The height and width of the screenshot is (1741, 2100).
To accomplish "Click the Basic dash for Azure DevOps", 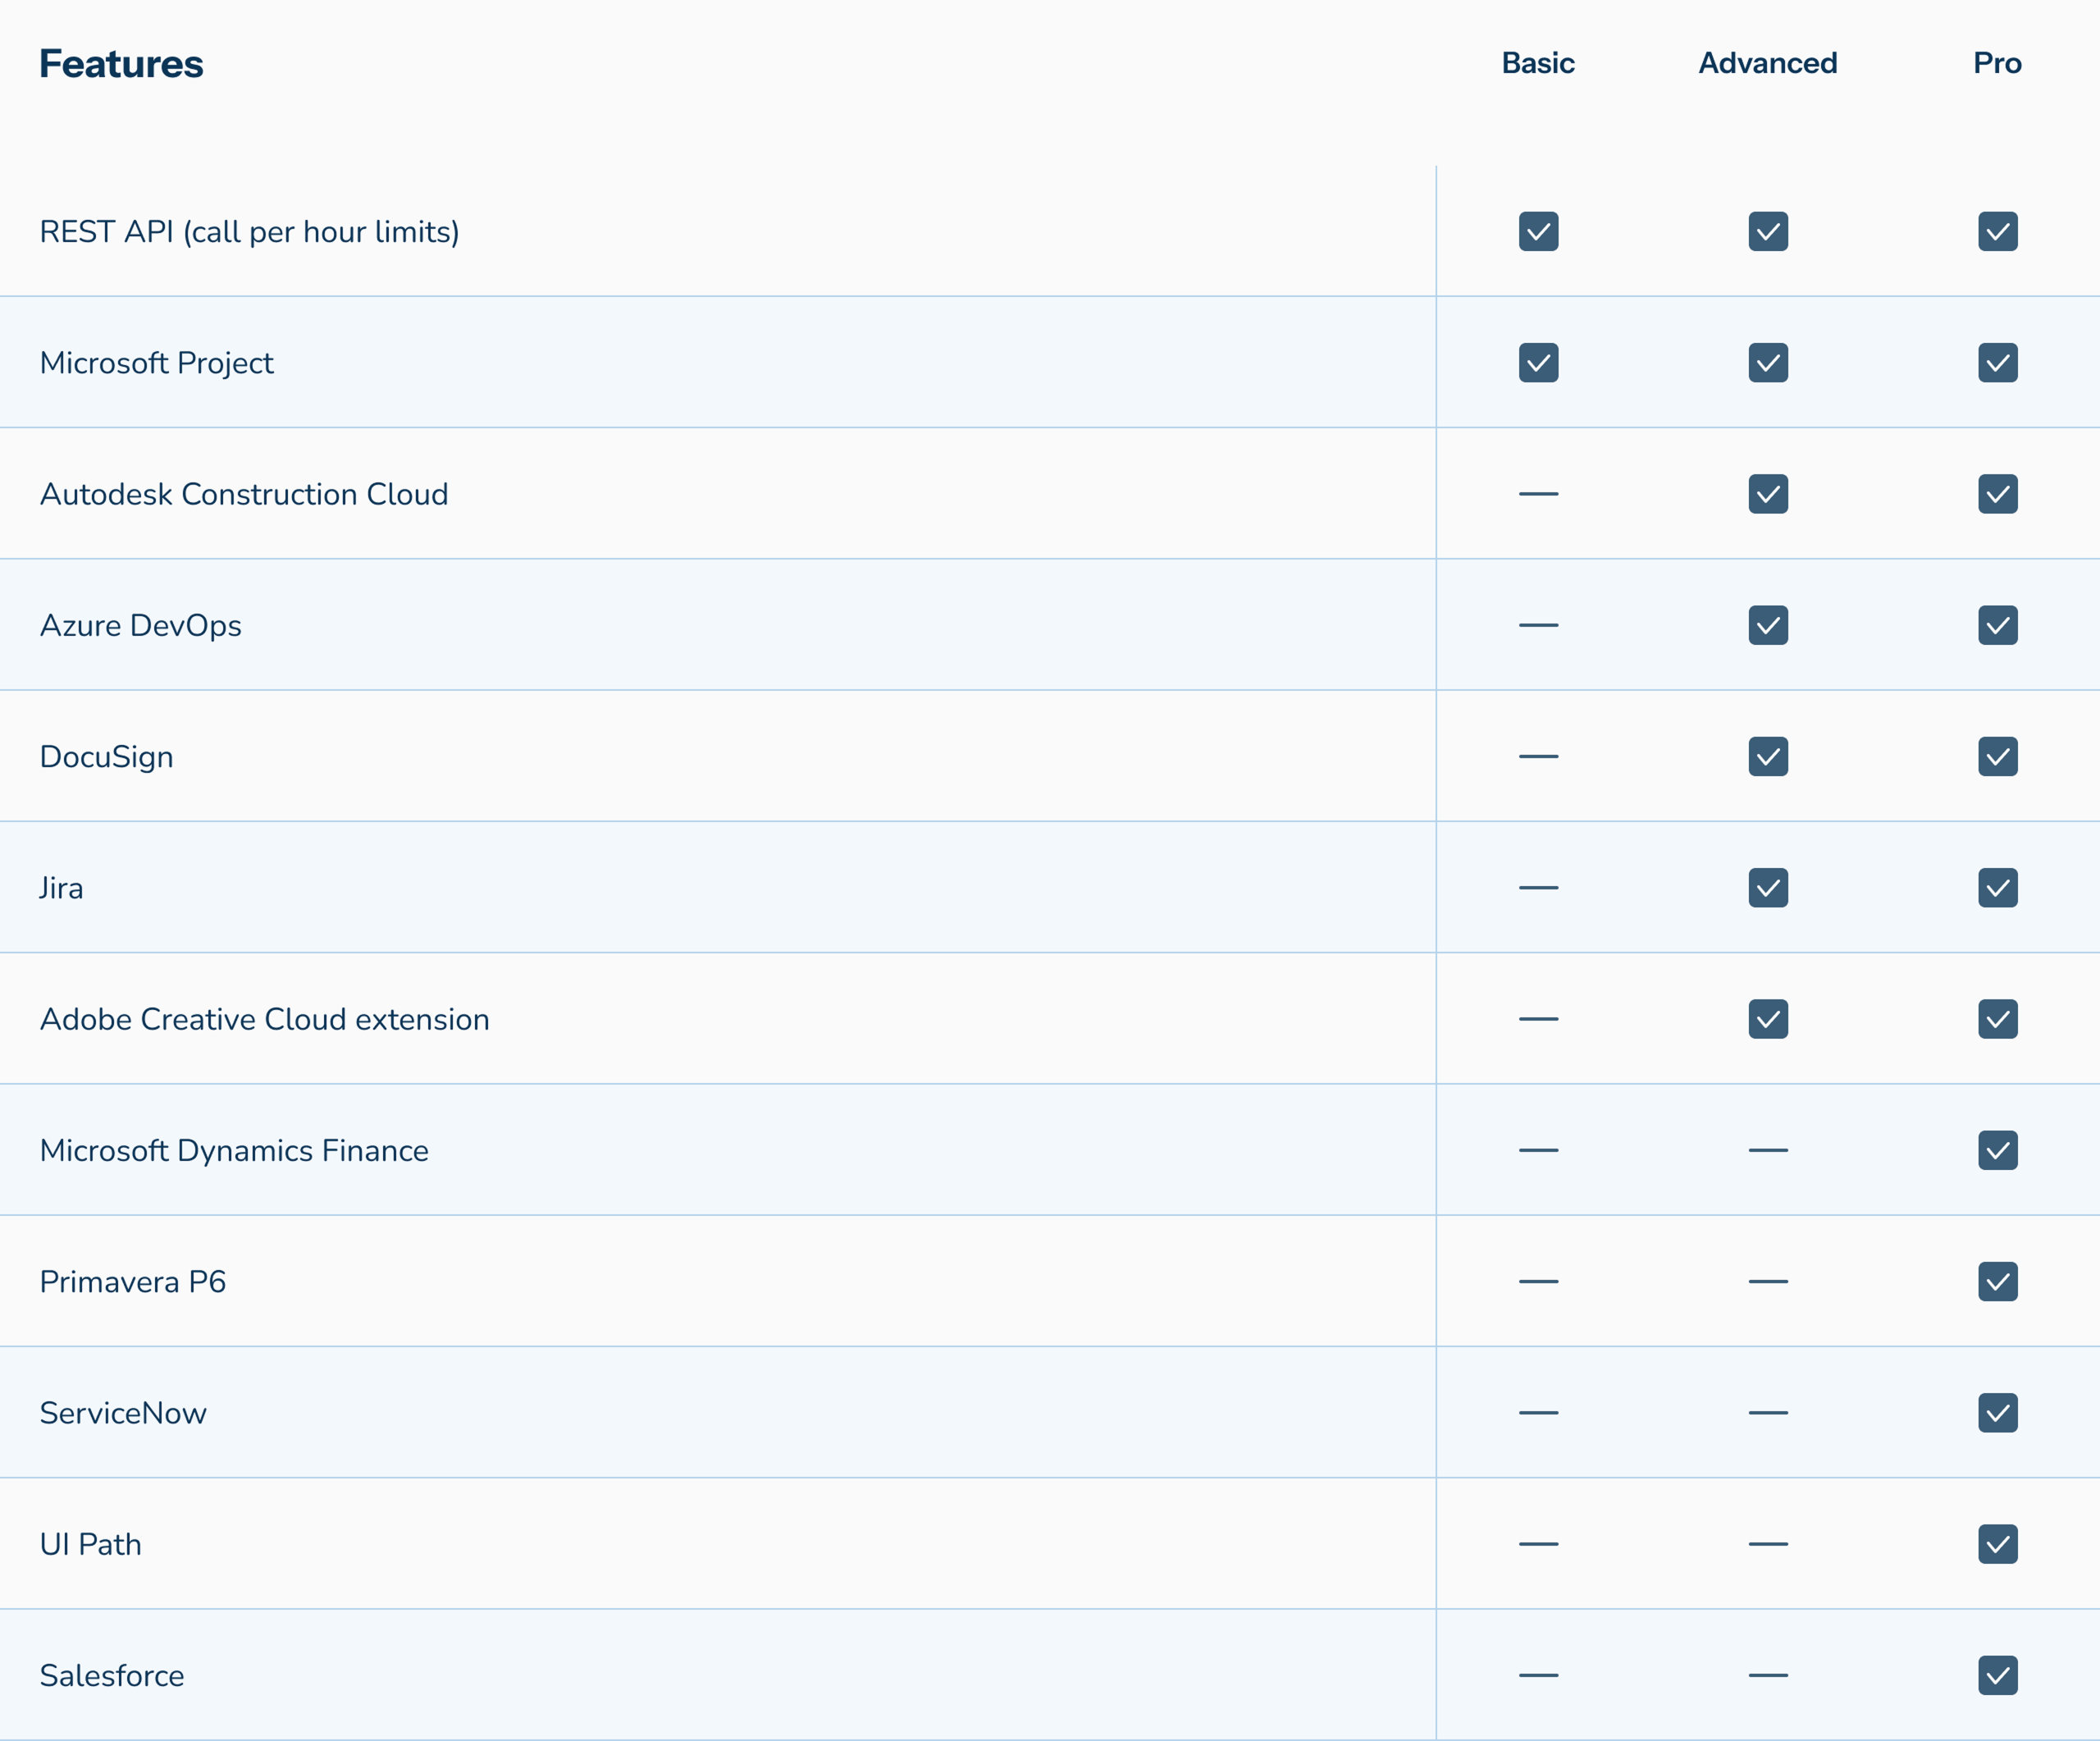I will (x=1538, y=625).
